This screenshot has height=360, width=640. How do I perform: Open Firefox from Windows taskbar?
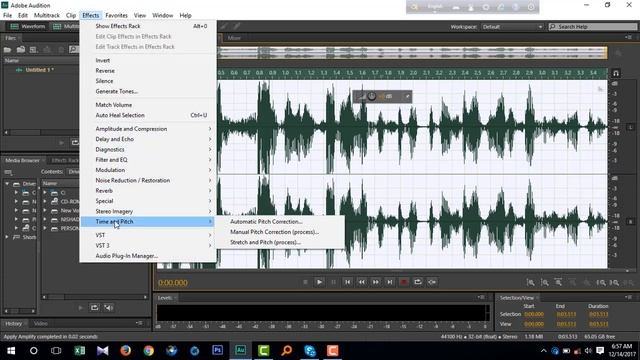(126, 351)
